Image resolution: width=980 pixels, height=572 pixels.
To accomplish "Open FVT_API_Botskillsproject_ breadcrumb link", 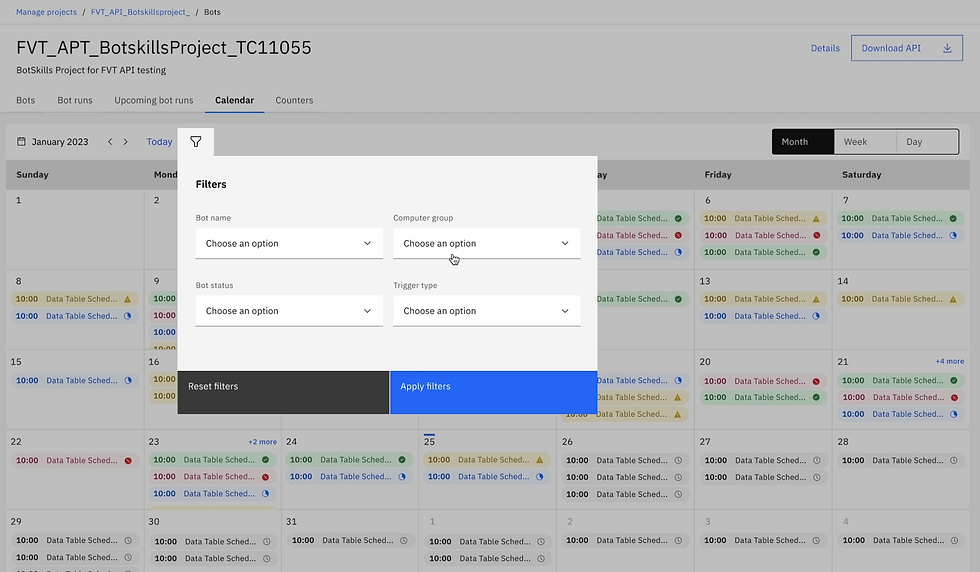I will click(x=140, y=12).
